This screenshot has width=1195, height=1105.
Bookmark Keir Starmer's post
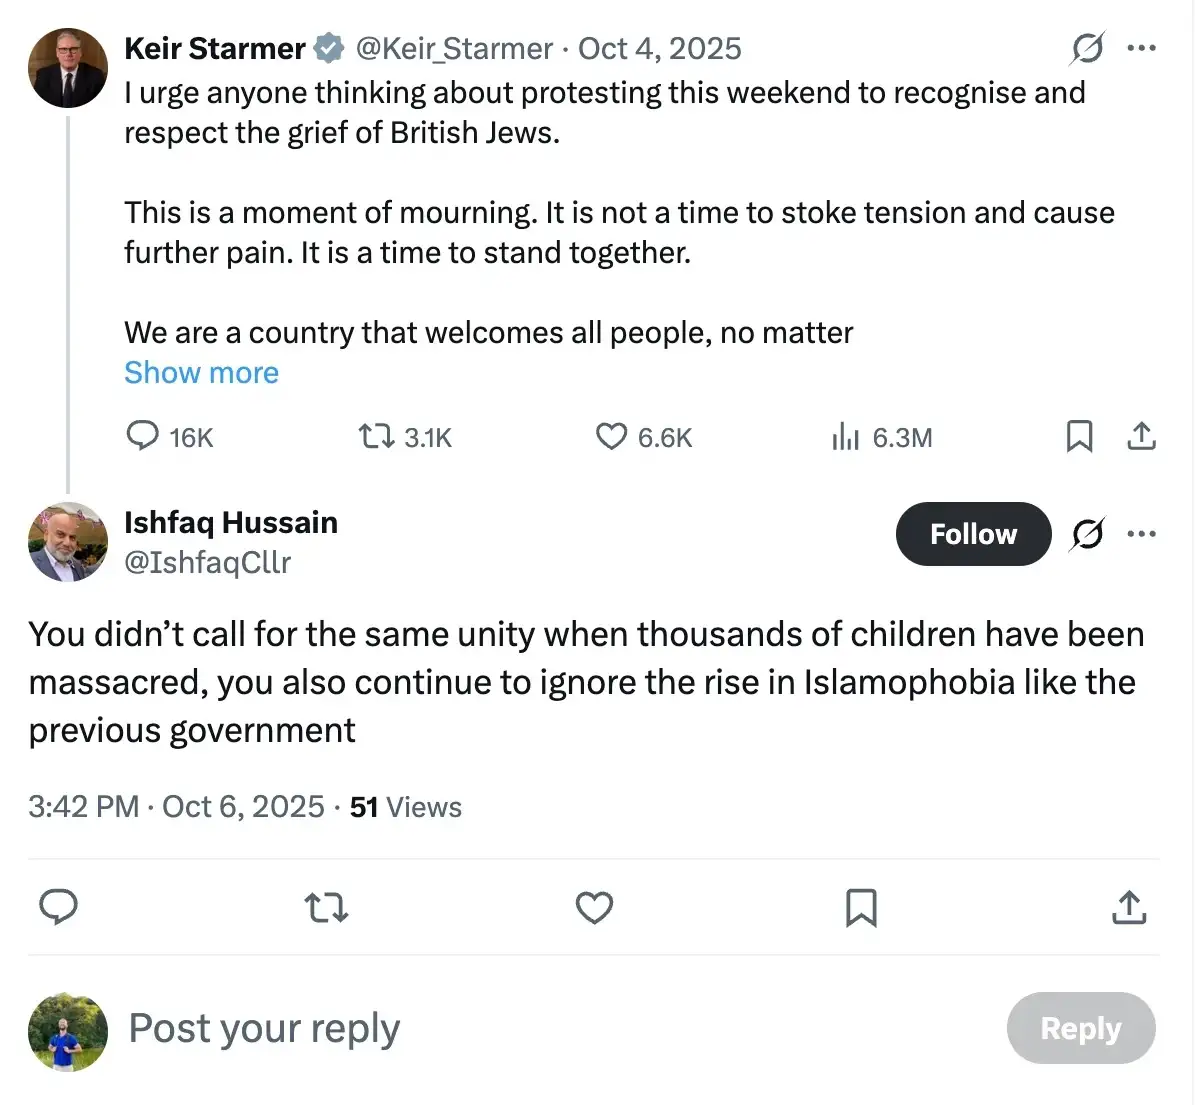1079,436
